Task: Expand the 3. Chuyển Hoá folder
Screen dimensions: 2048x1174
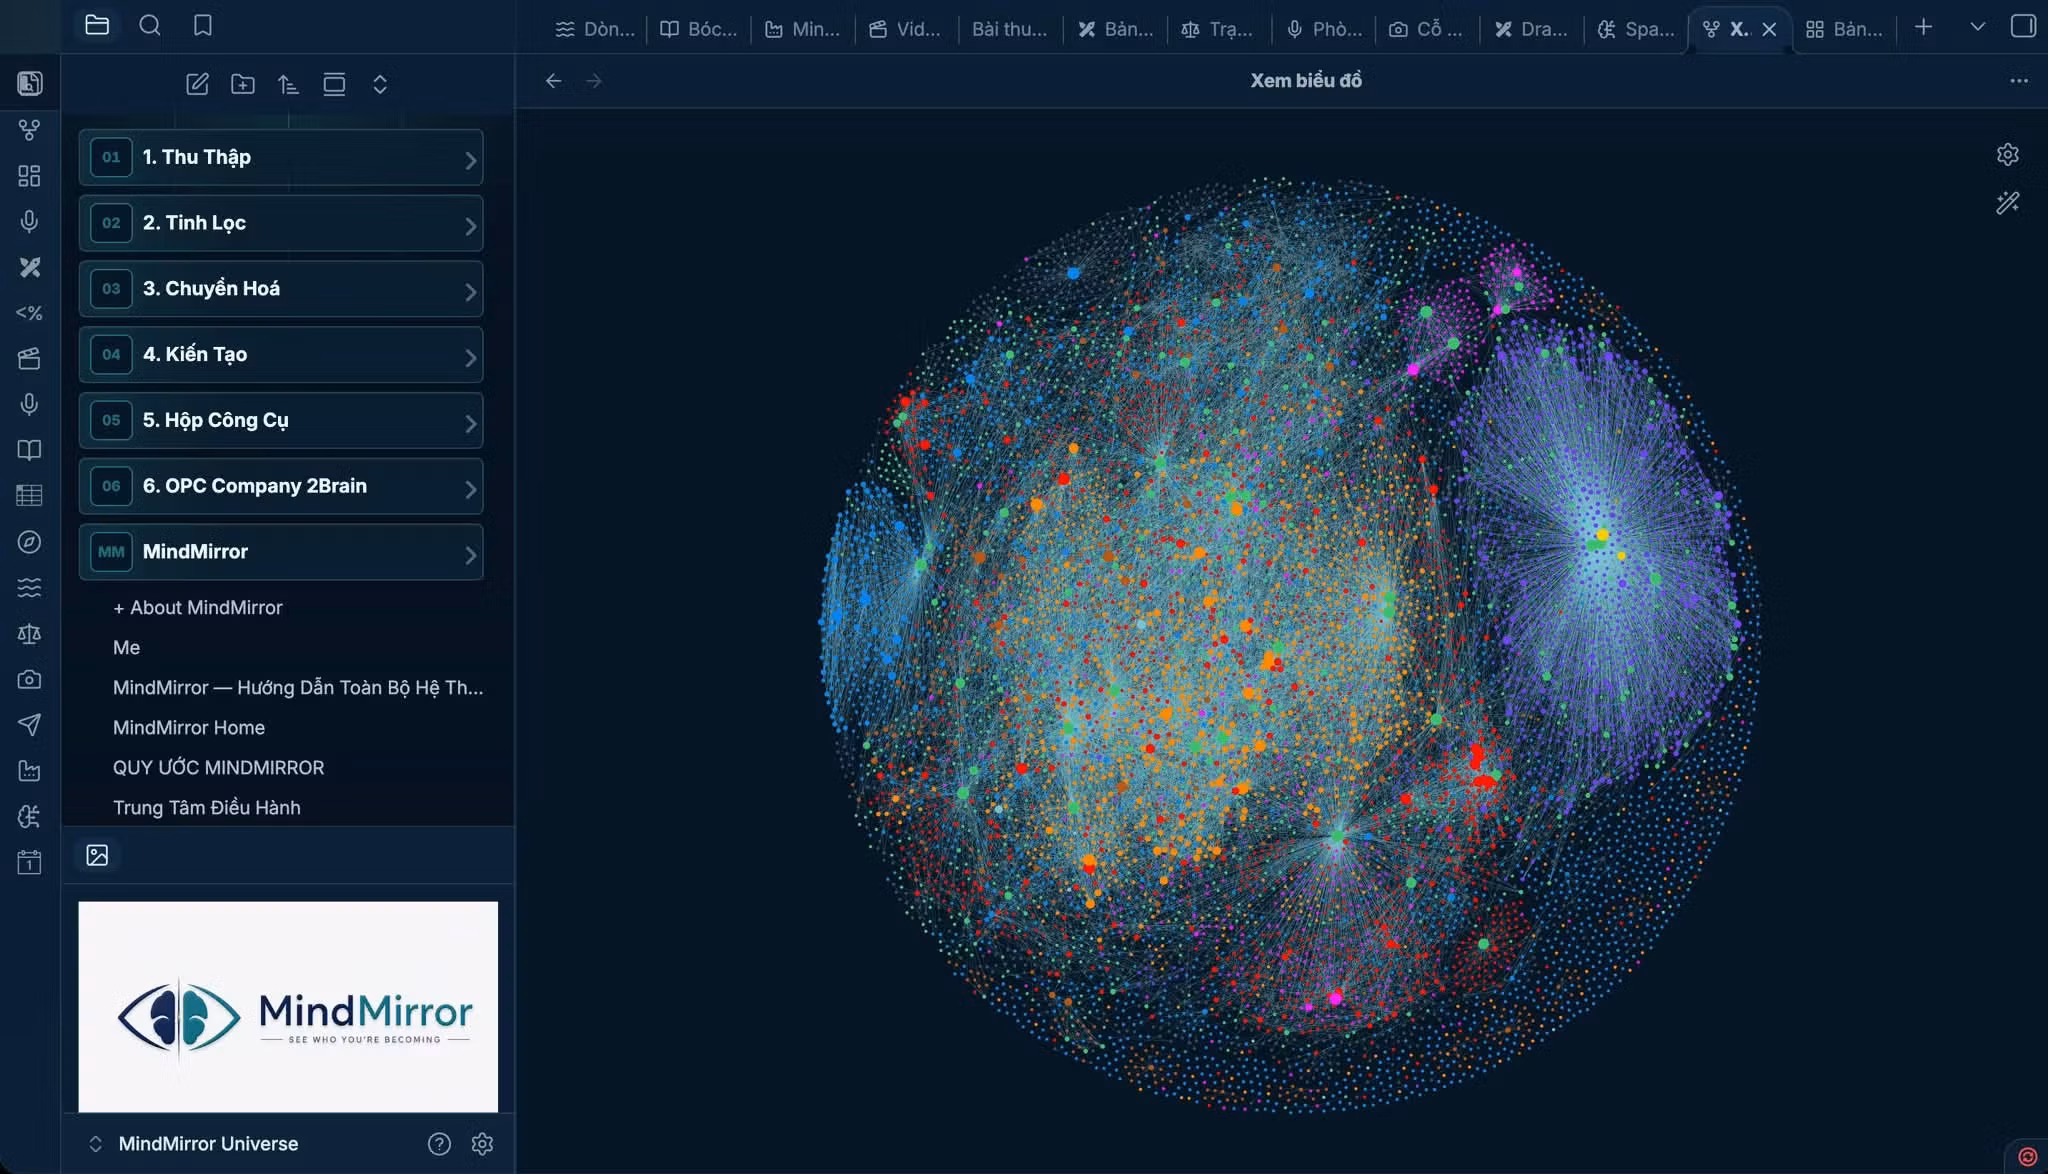Action: (281, 289)
